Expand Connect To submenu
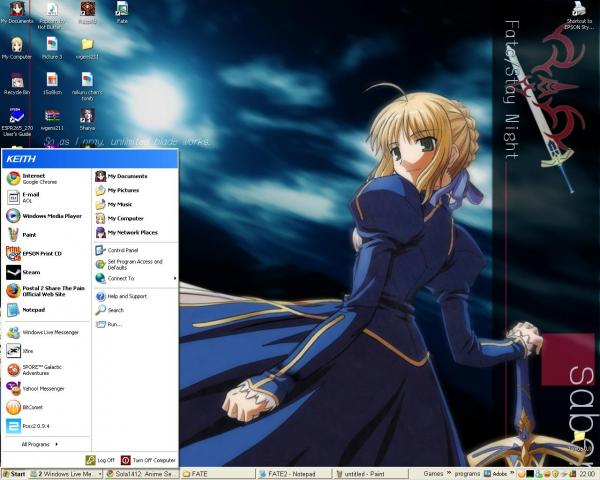 (x=135, y=278)
